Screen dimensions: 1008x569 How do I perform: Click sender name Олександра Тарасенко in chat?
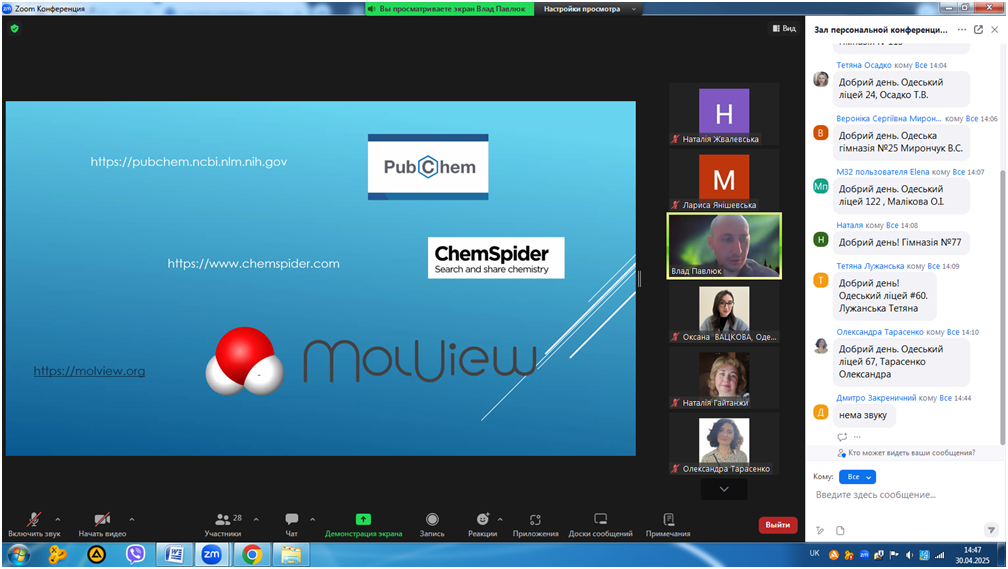click(879, 332)
